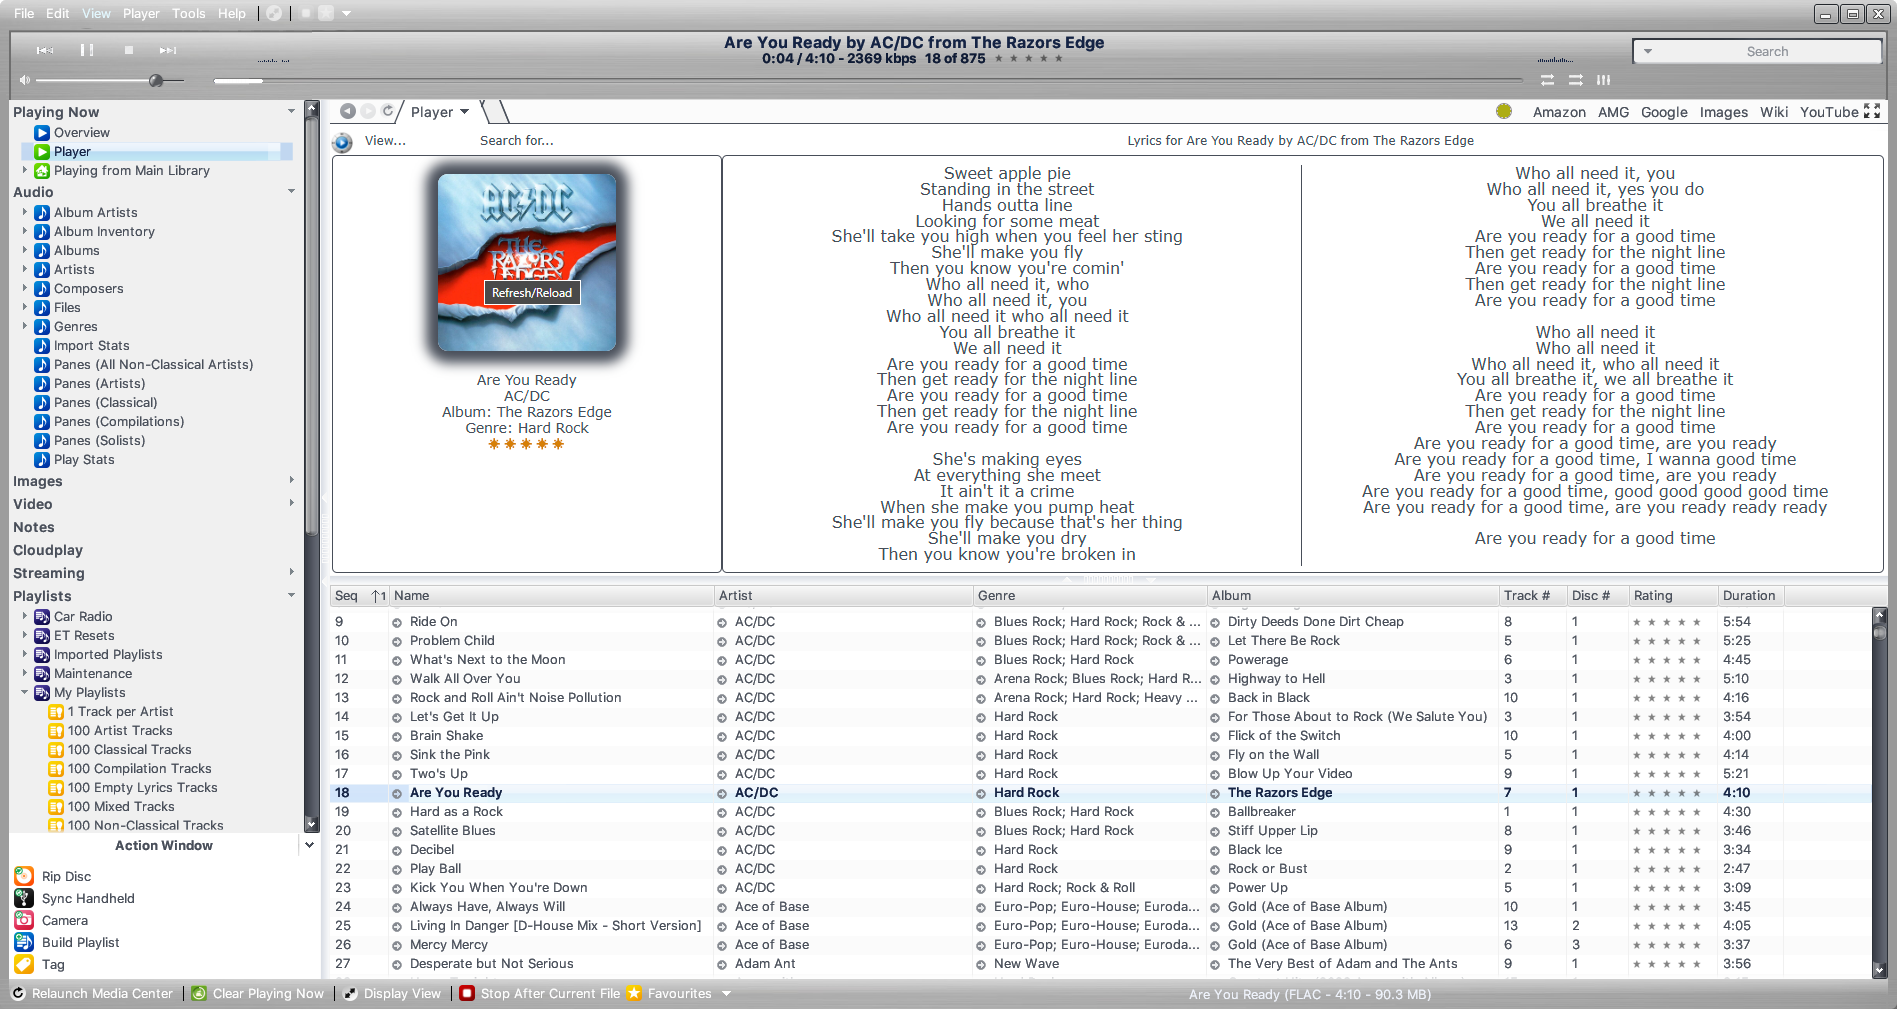The width and height of the screenshot is (1897, 1009).
Task: Open the Player view dropdown arrow
Action: tap(465, 112)
